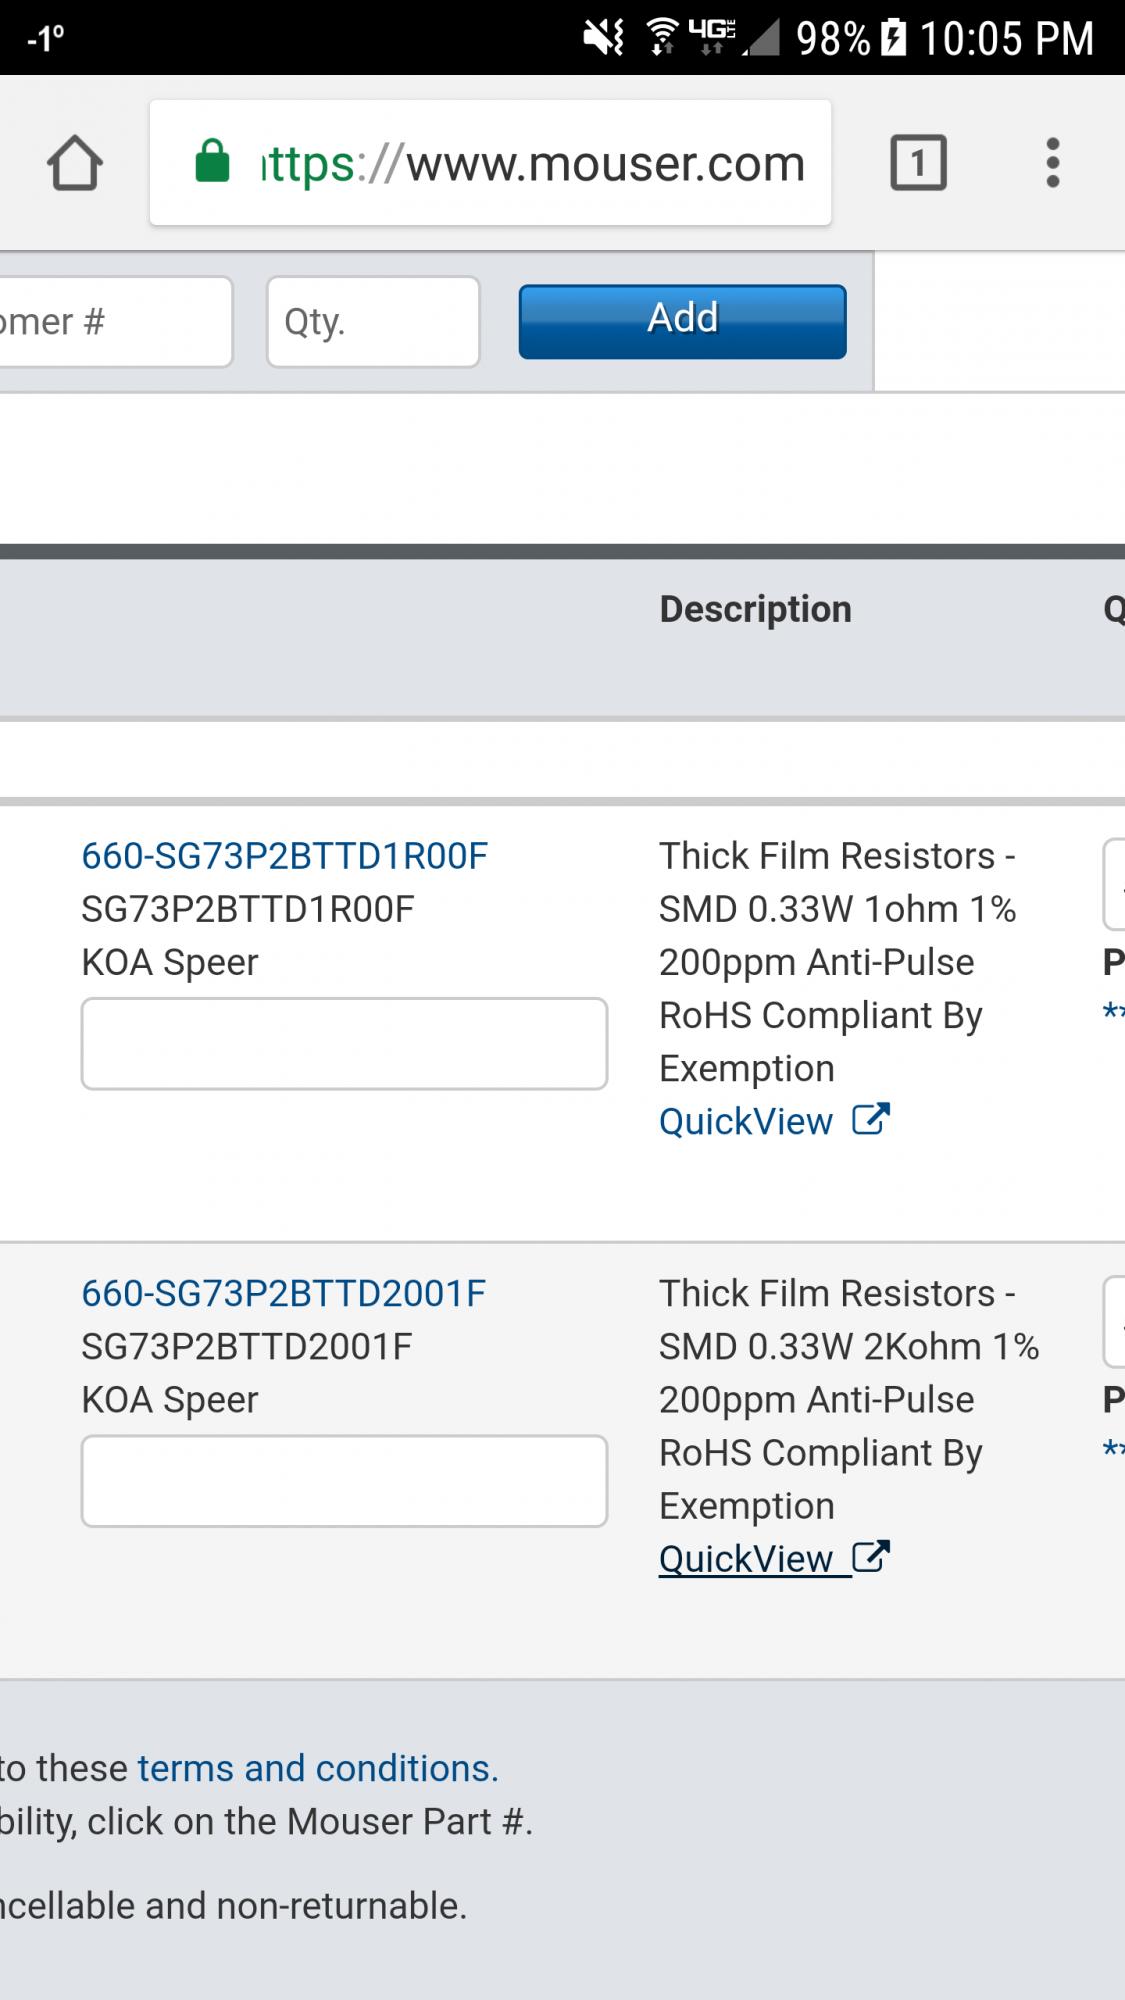Open the browser tab switcher
Image resolution: width=1125 pixels, height=2000 pixels.
pos(918,162)
